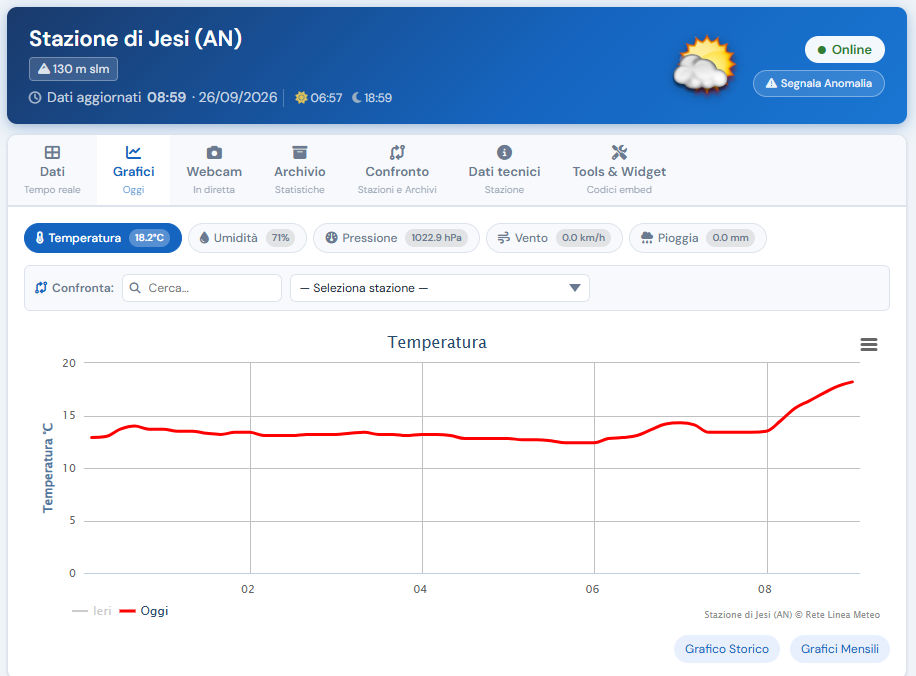This screenshot has height=676, width=916.
Task: Click the Confronto arrows icon
Action: click(x=397, y=152)
